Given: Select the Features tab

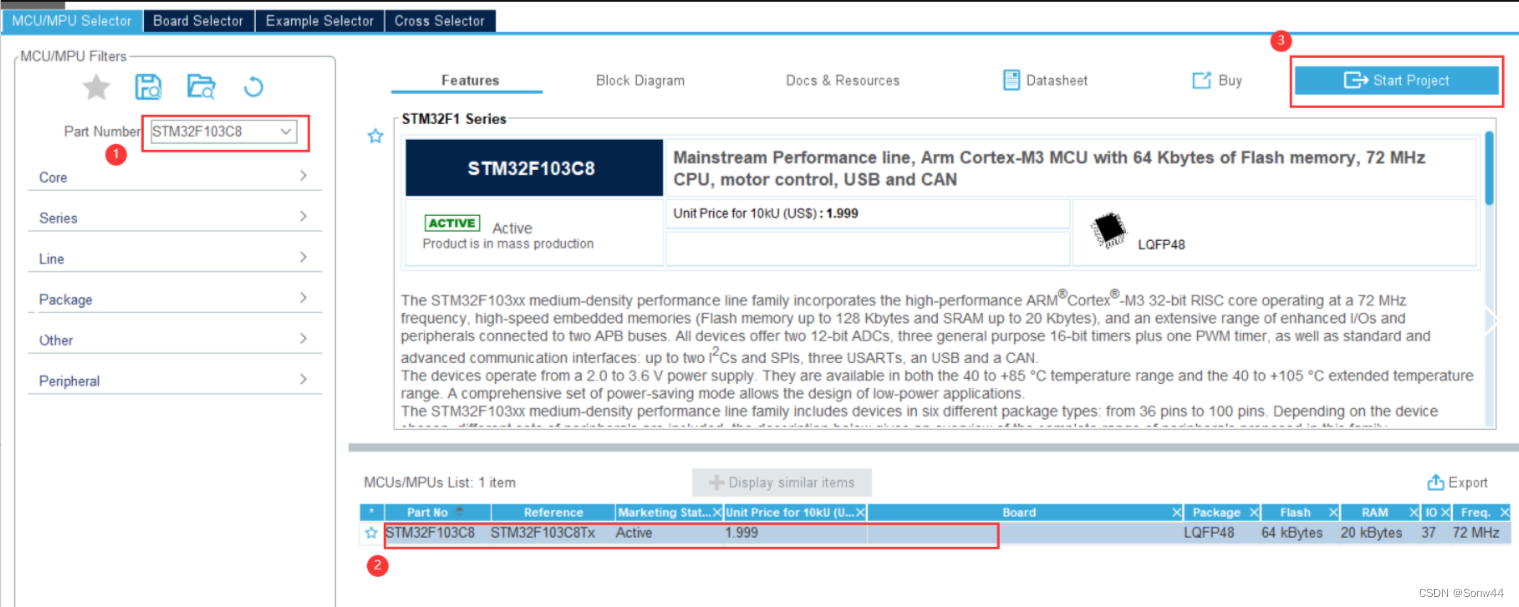Looking at the screenshot, I should click(x=470, y=80).
